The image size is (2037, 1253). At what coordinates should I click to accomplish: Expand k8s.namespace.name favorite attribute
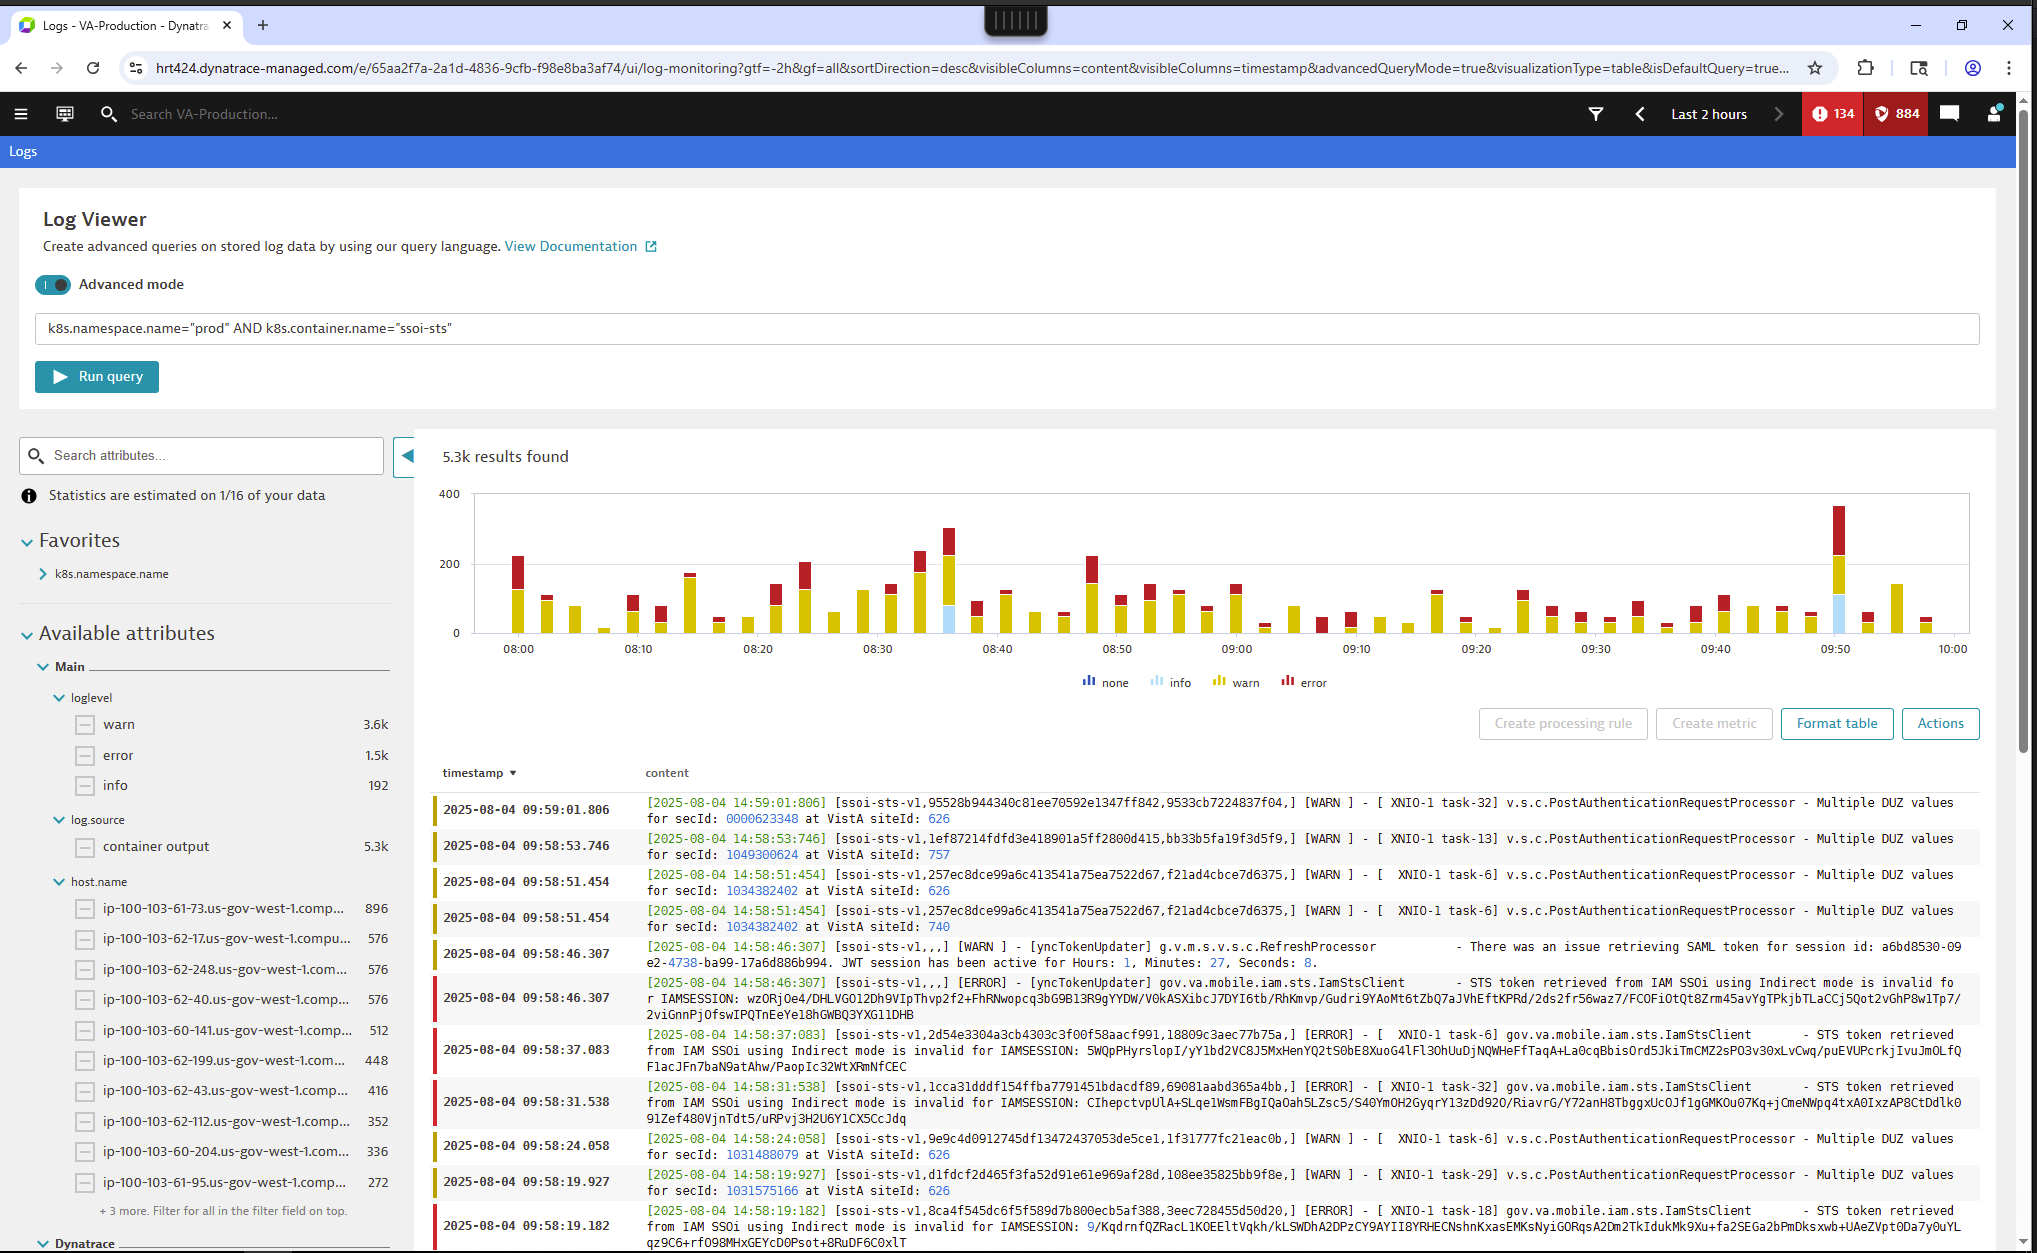[x=43, y=574]
